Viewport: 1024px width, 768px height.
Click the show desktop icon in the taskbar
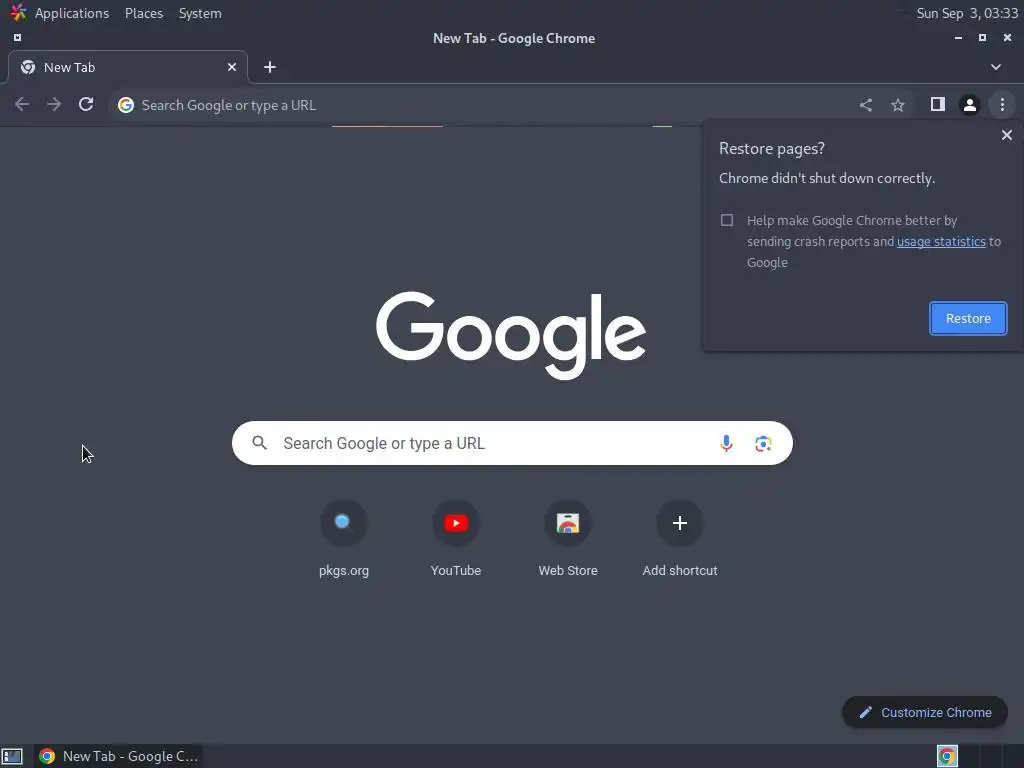[x=12, y=756]
